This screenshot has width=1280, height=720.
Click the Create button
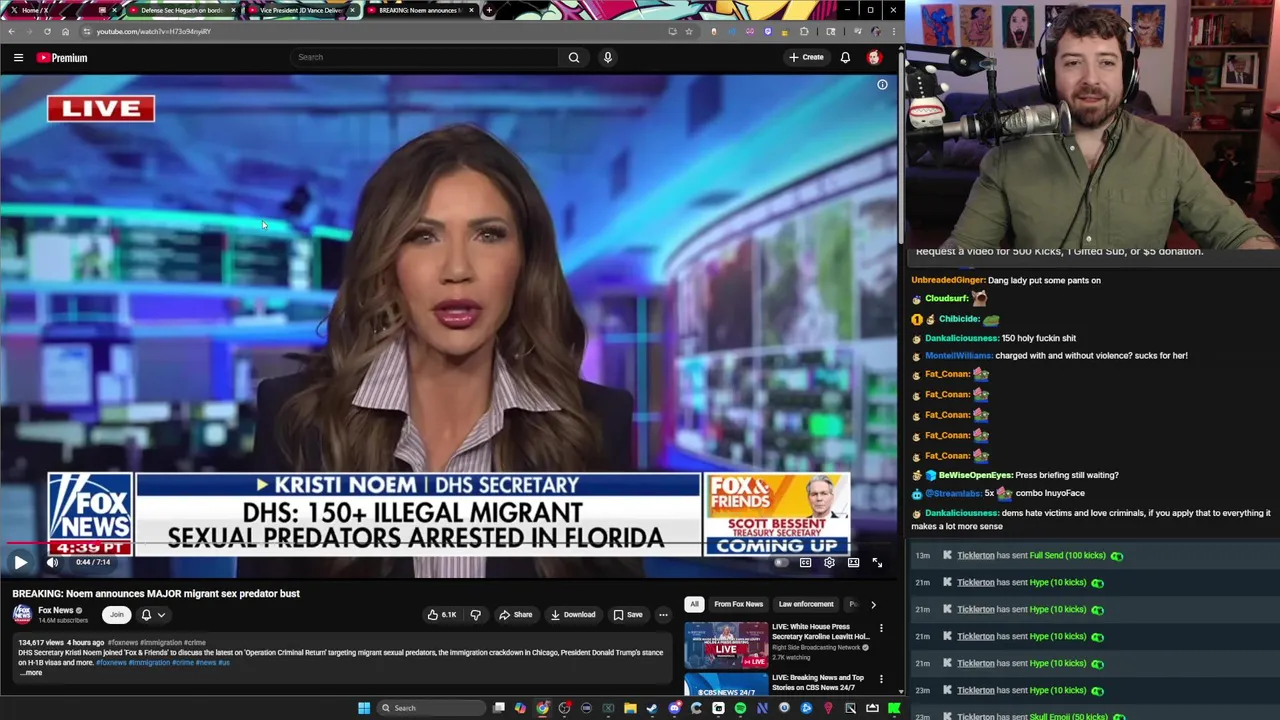coord(806,57)
